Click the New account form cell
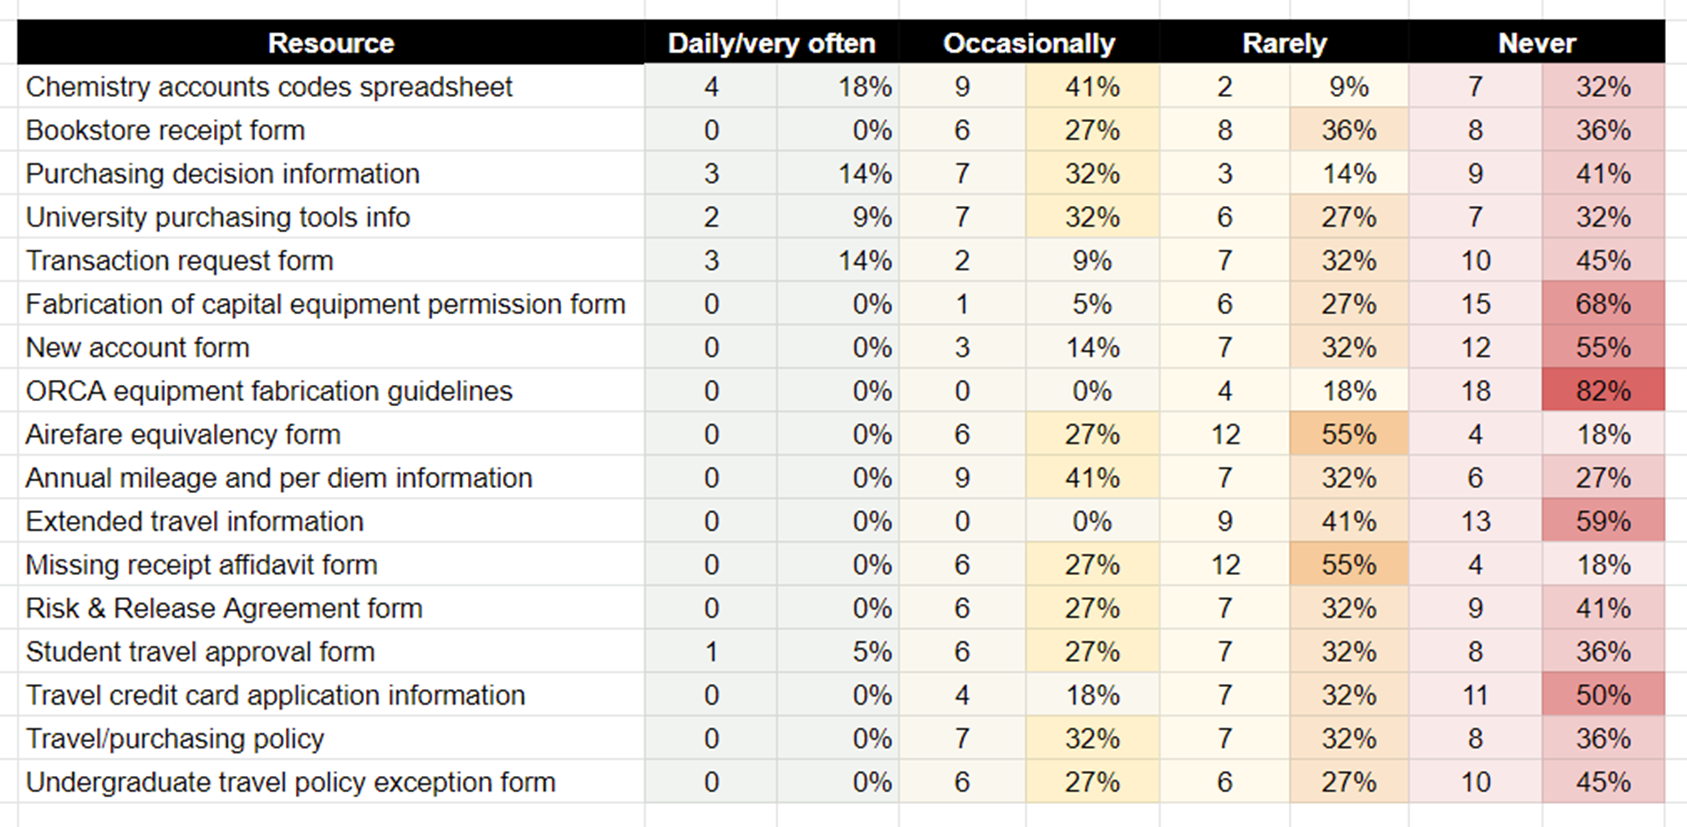 coord(137,348)
